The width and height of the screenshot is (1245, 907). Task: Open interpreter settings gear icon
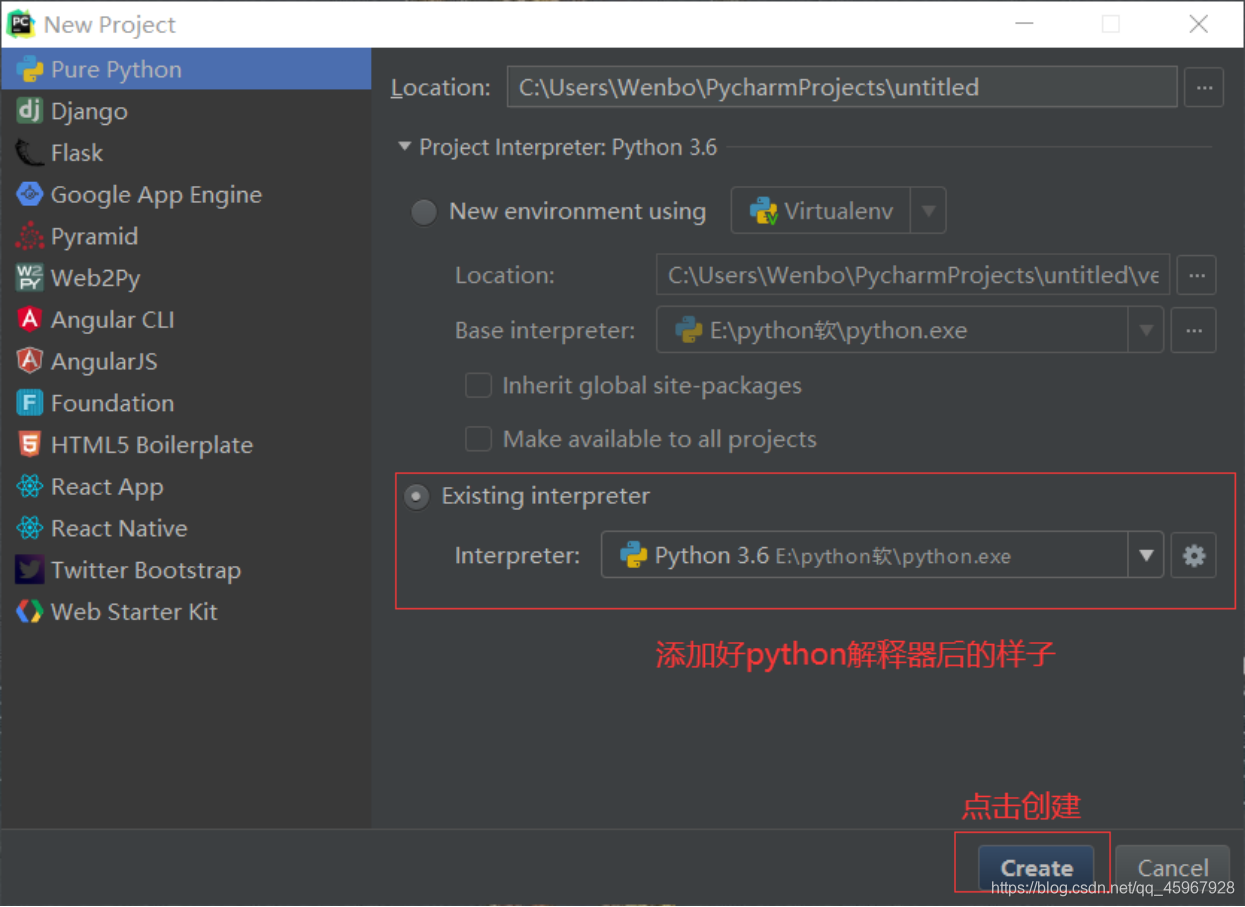[x=1194, y=556]
